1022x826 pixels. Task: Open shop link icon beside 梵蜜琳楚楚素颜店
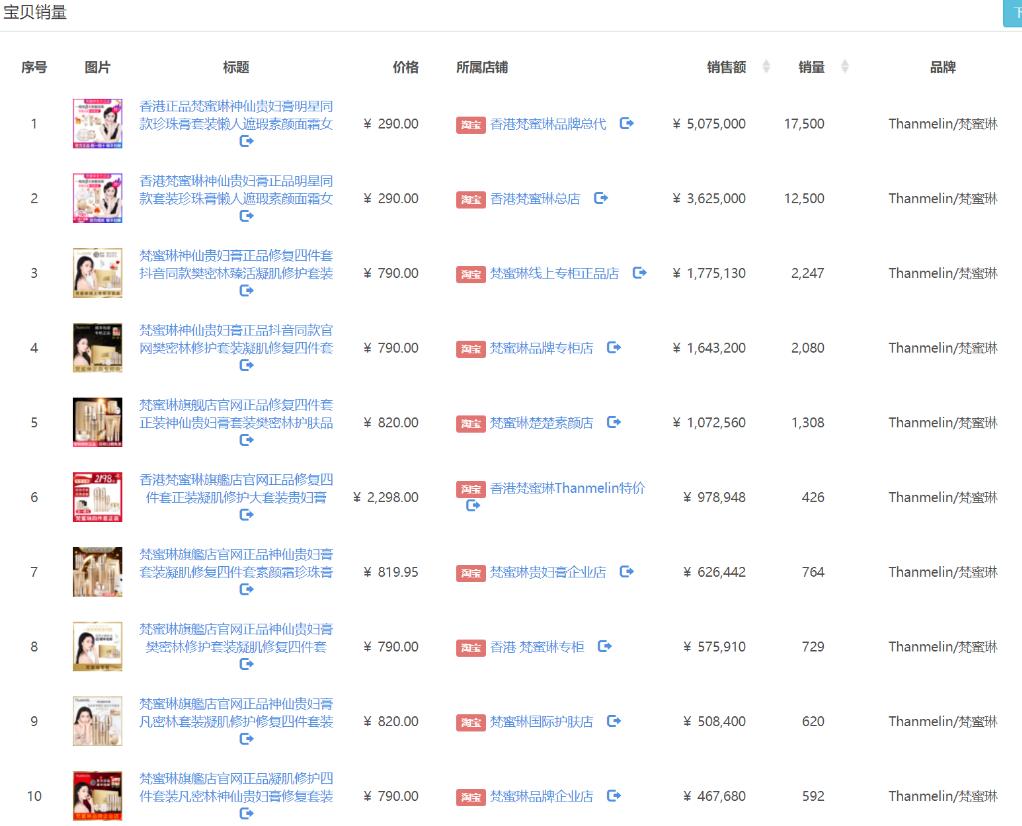[x=614, y=422]
